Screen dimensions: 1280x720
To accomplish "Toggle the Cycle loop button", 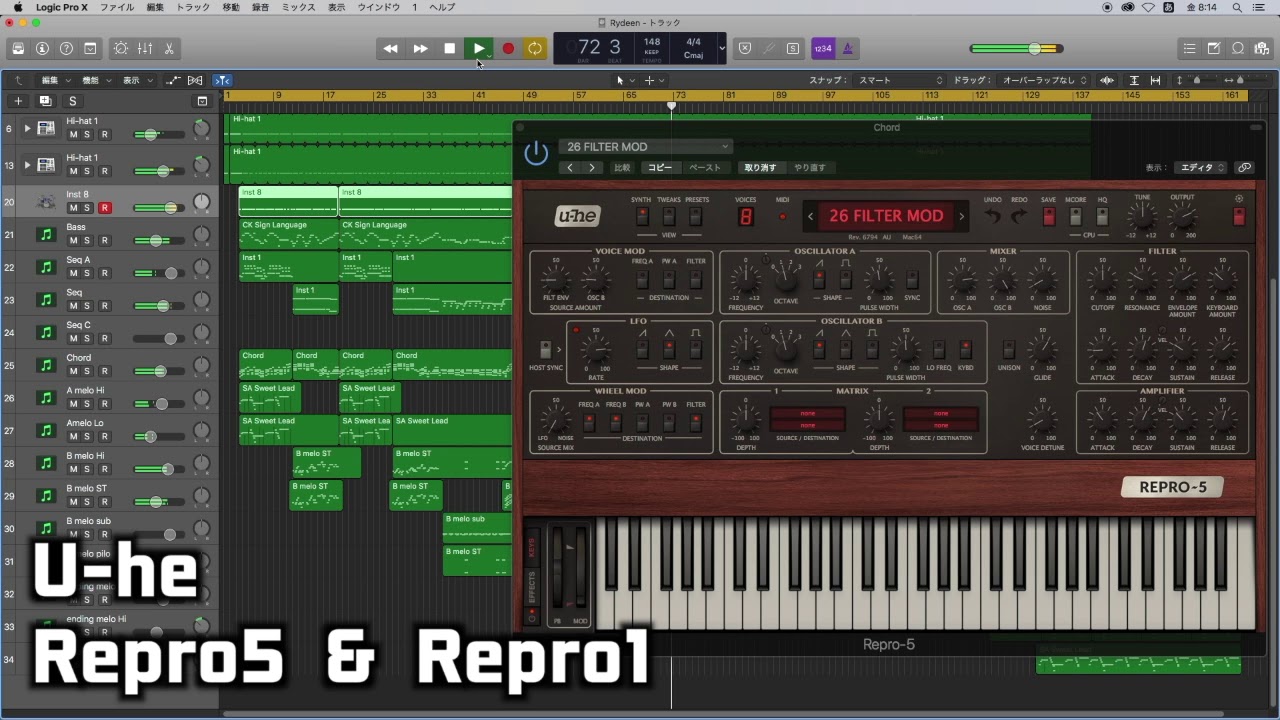I will click(x=535, y=48).
